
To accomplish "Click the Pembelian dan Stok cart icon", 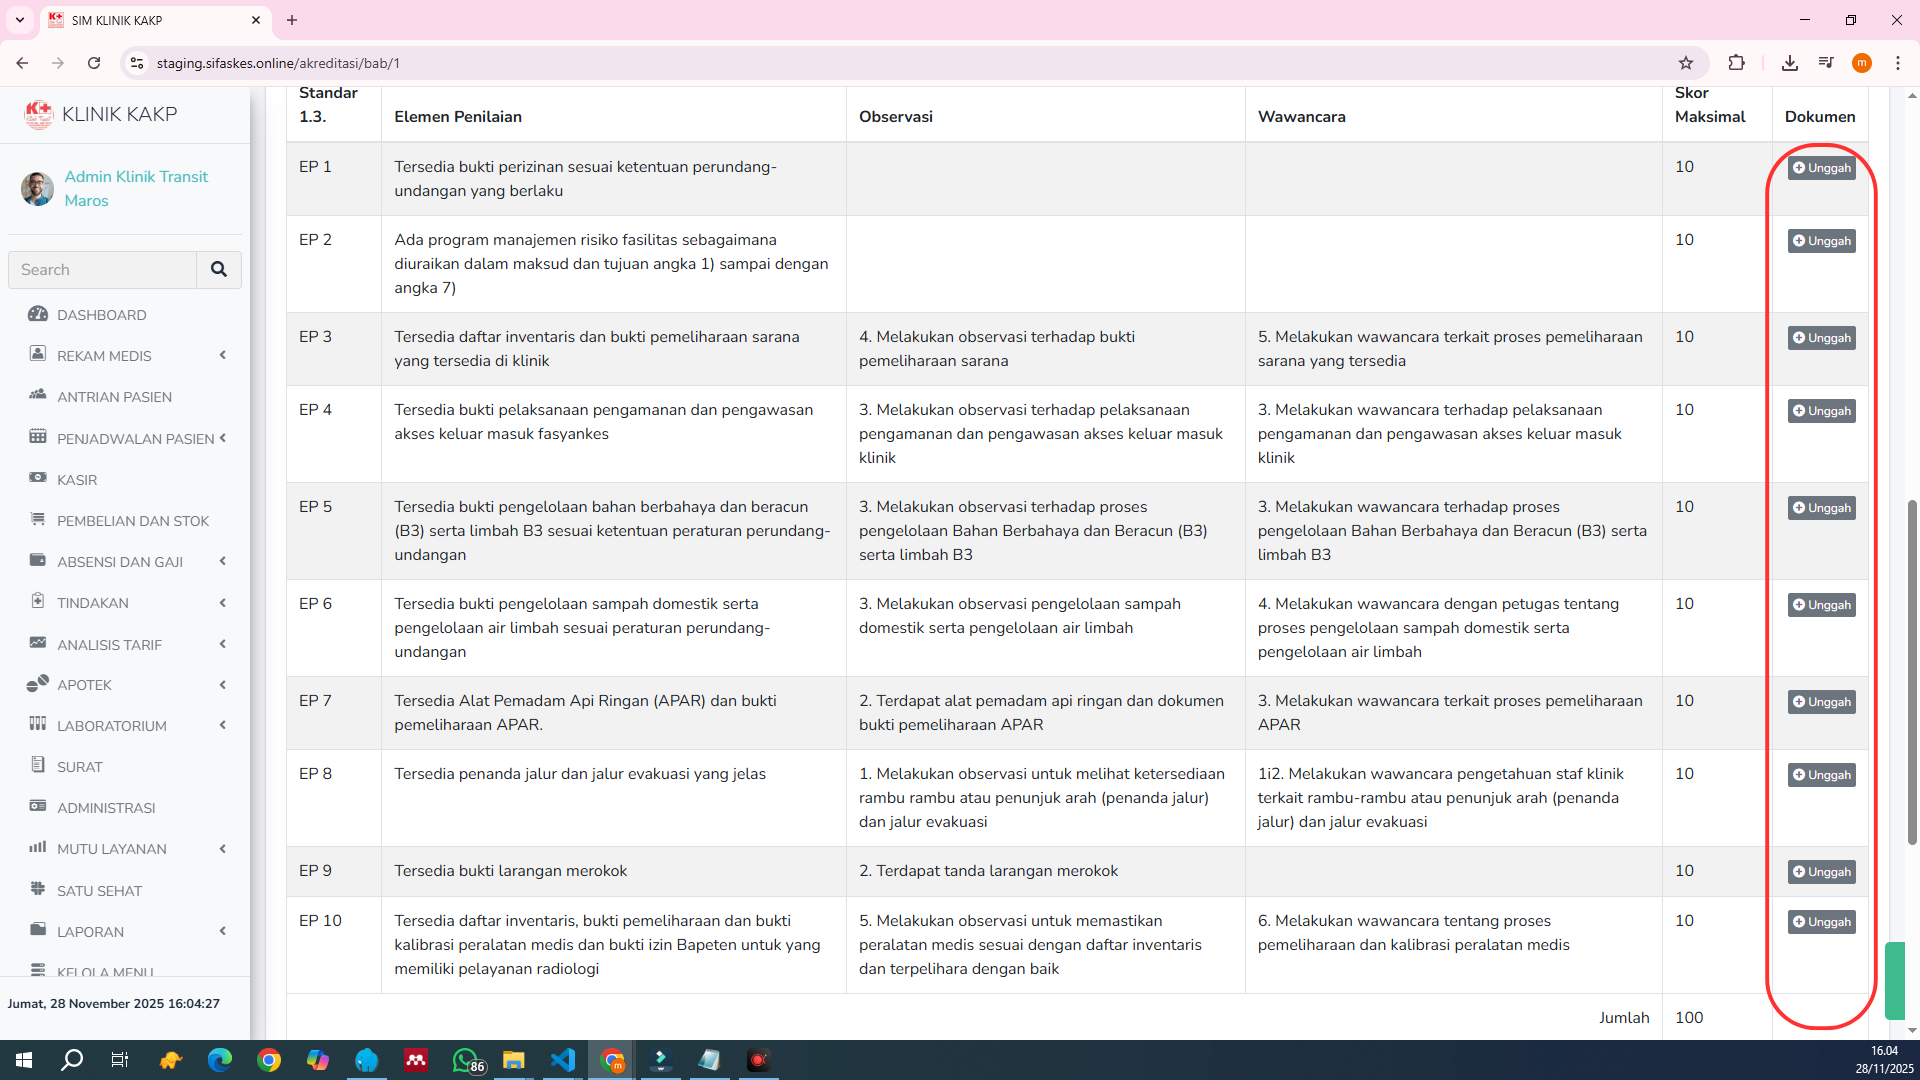I will pos(38,519).
